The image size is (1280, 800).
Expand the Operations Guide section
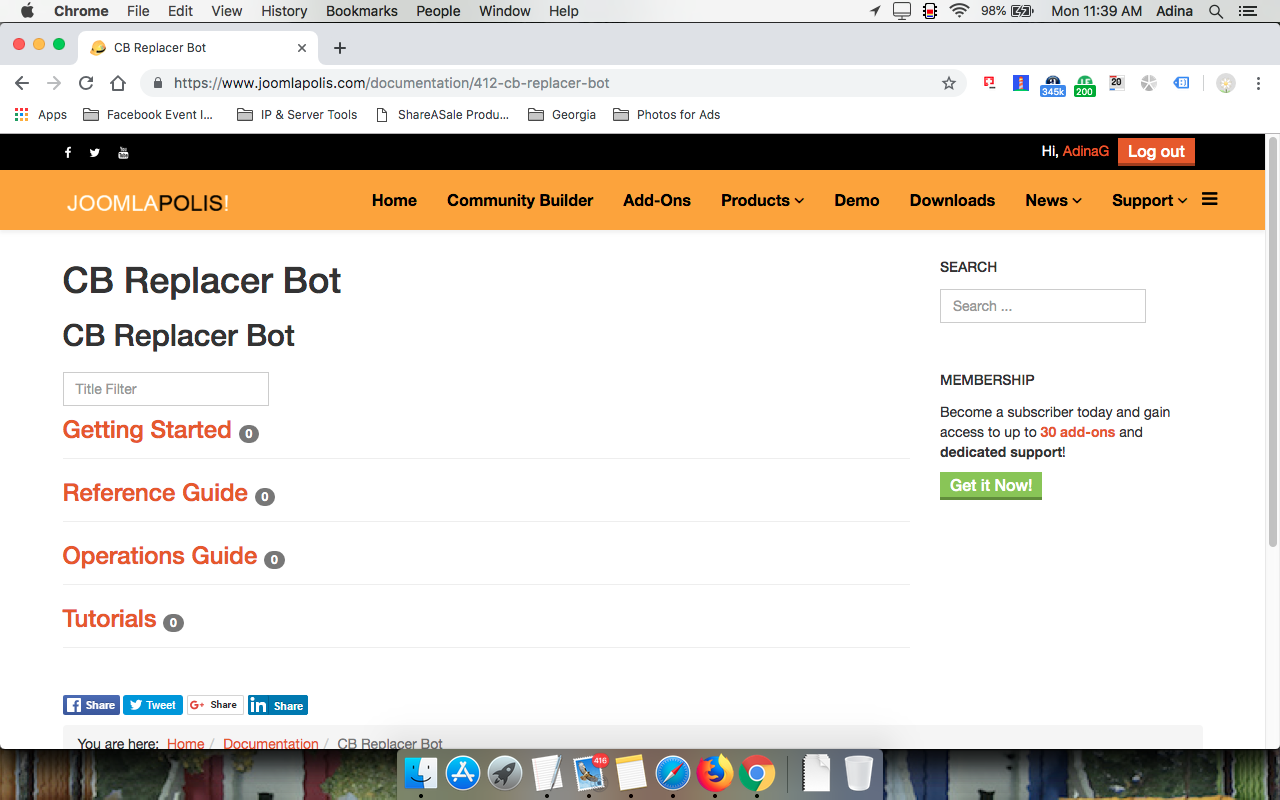(x=160, y=556)
